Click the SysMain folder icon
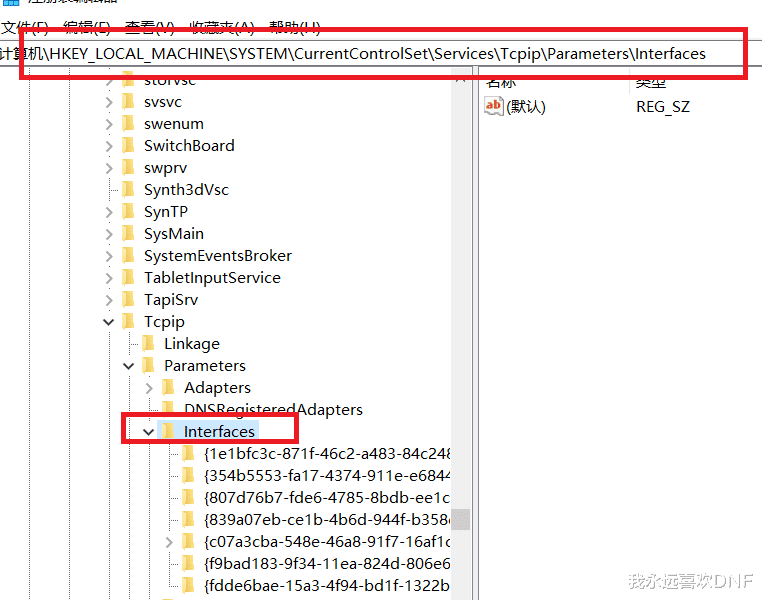Image resolution: width=762 pixels, height=600 pixels. pyautogui.click(x=129, y=234)
